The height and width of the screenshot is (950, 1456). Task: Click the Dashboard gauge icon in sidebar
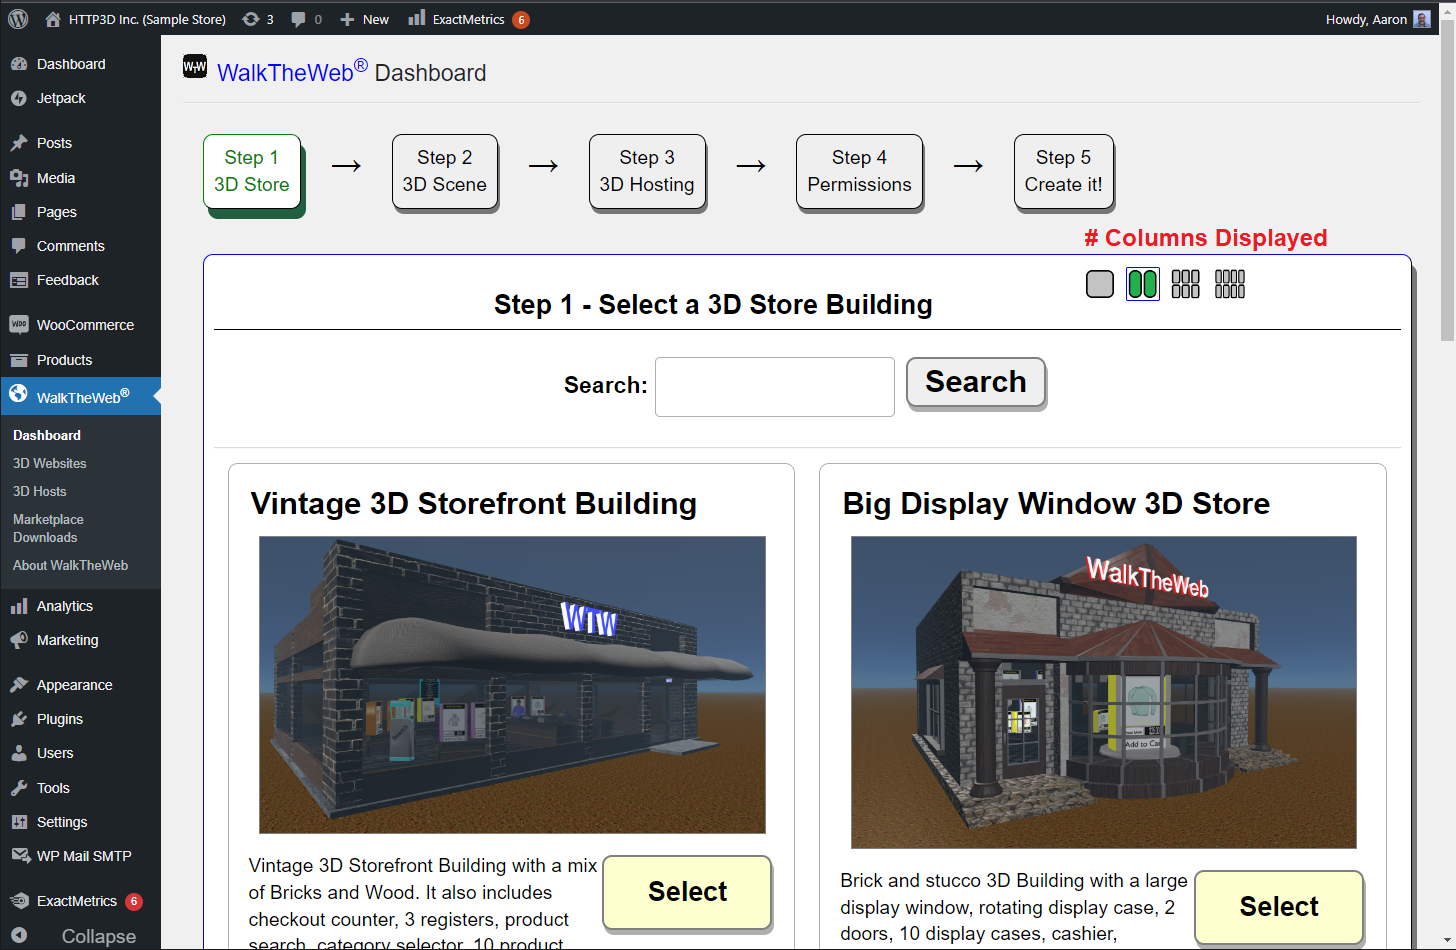coord(19,64)
